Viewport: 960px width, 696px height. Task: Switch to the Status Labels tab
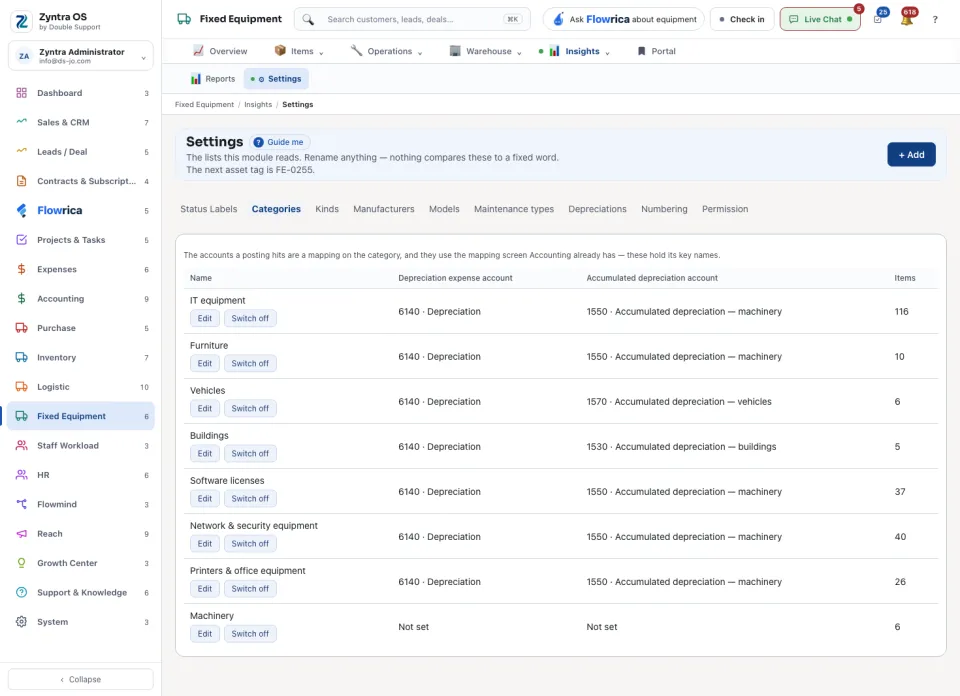(x=209, y=209)
